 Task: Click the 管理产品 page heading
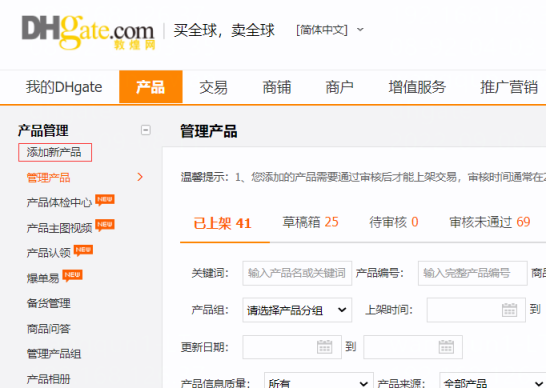tap(209, 132)
